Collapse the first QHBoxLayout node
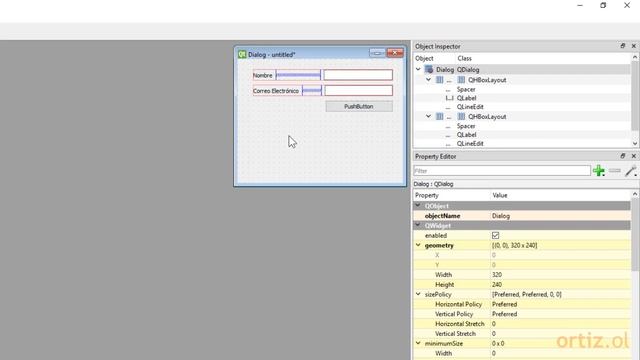This screenshot has width=640, height=360. coord(428,80)
